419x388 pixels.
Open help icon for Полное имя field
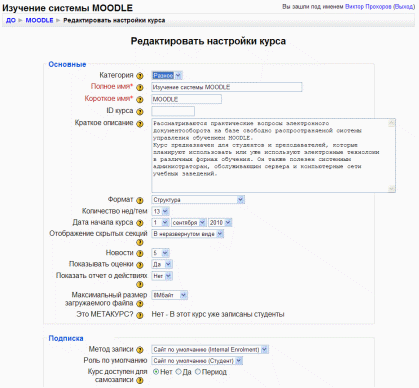point(140,87)
